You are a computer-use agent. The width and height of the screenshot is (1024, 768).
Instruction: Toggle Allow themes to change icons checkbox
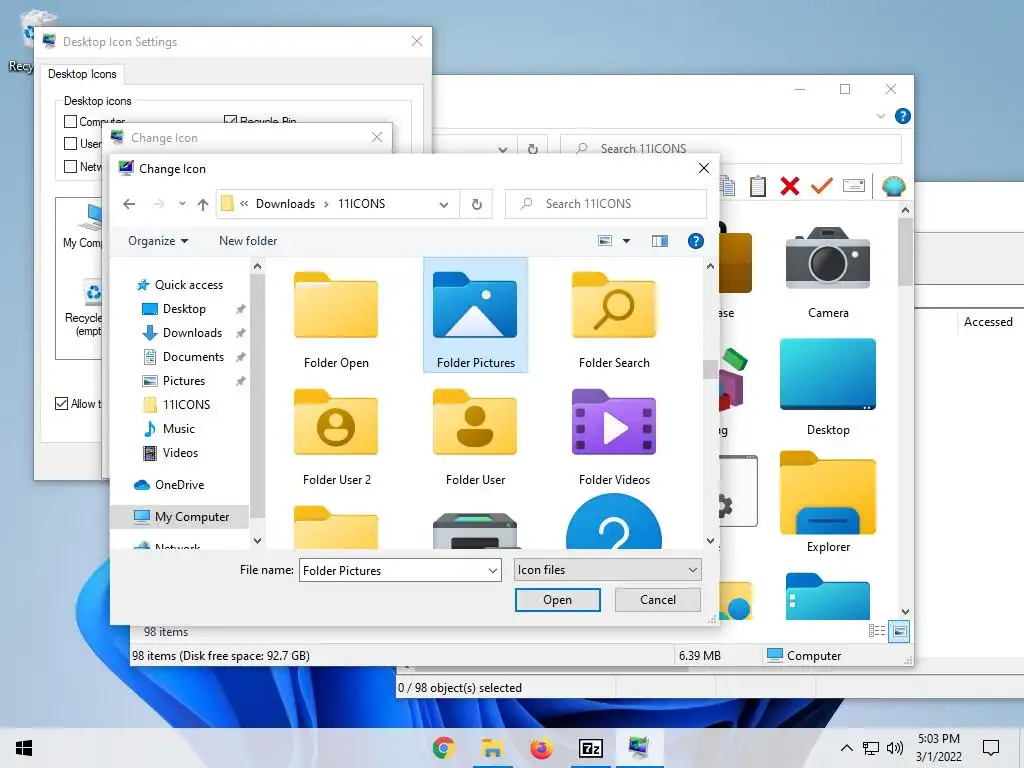(61, 404)
